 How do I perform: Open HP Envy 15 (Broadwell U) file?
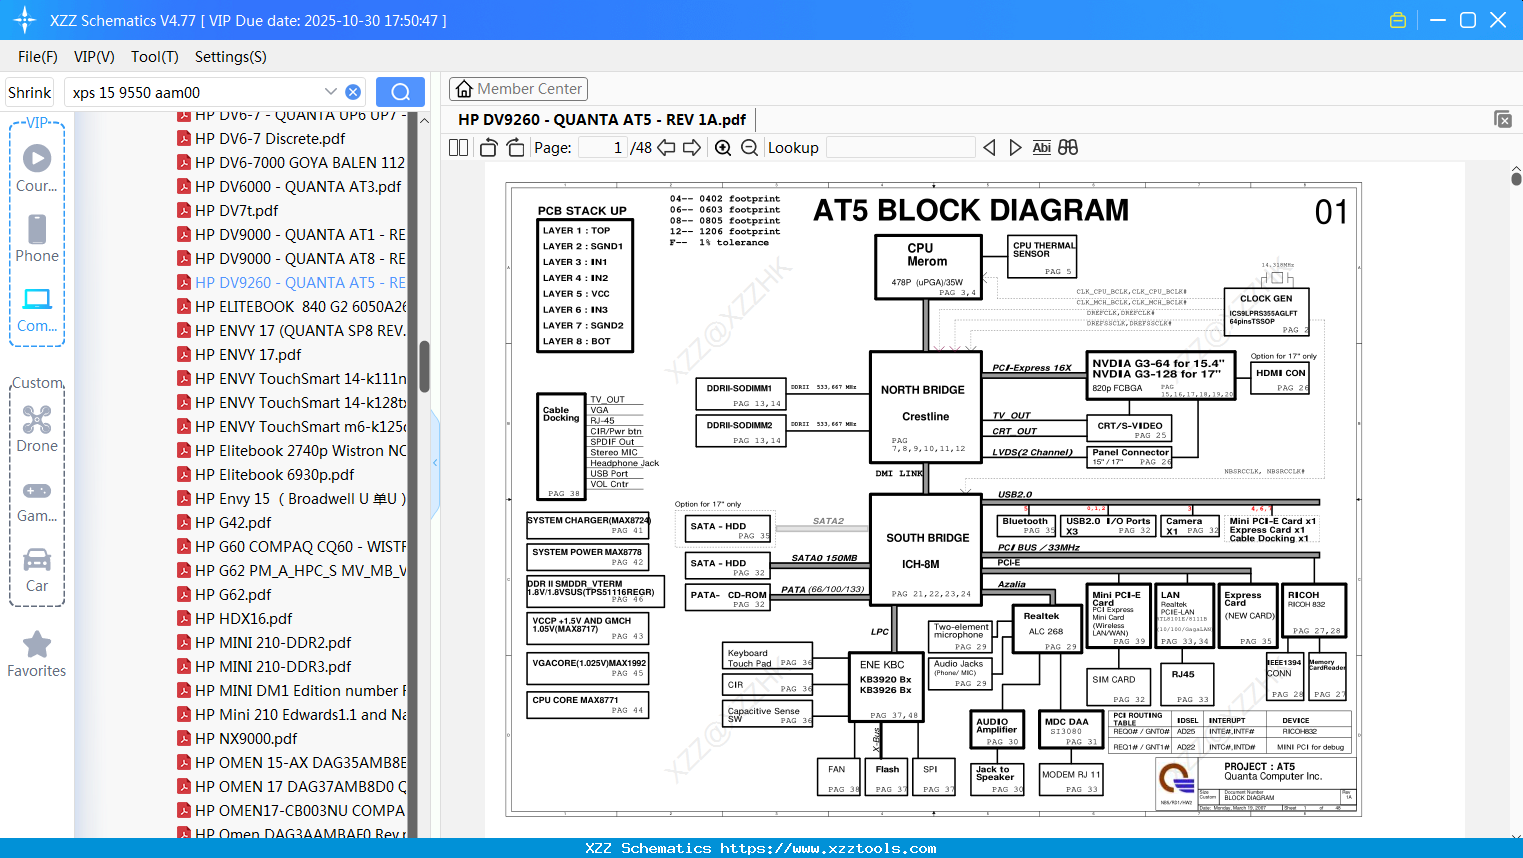point(291,498)
